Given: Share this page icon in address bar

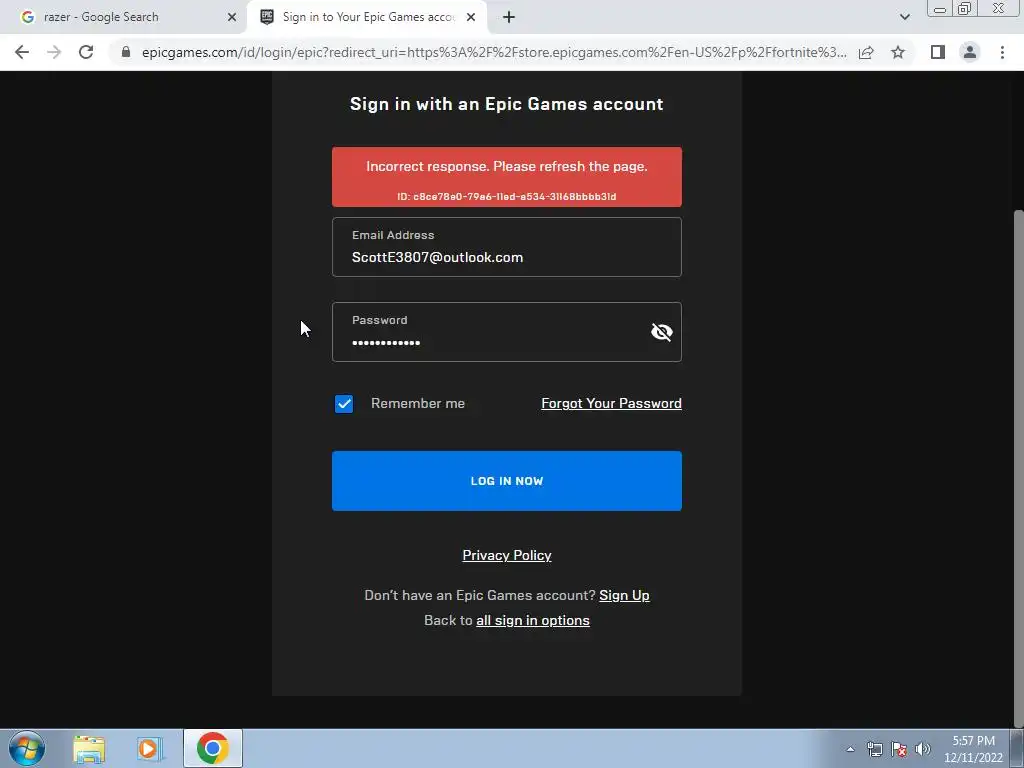Looking at the screenshot, I should point(866,52).
